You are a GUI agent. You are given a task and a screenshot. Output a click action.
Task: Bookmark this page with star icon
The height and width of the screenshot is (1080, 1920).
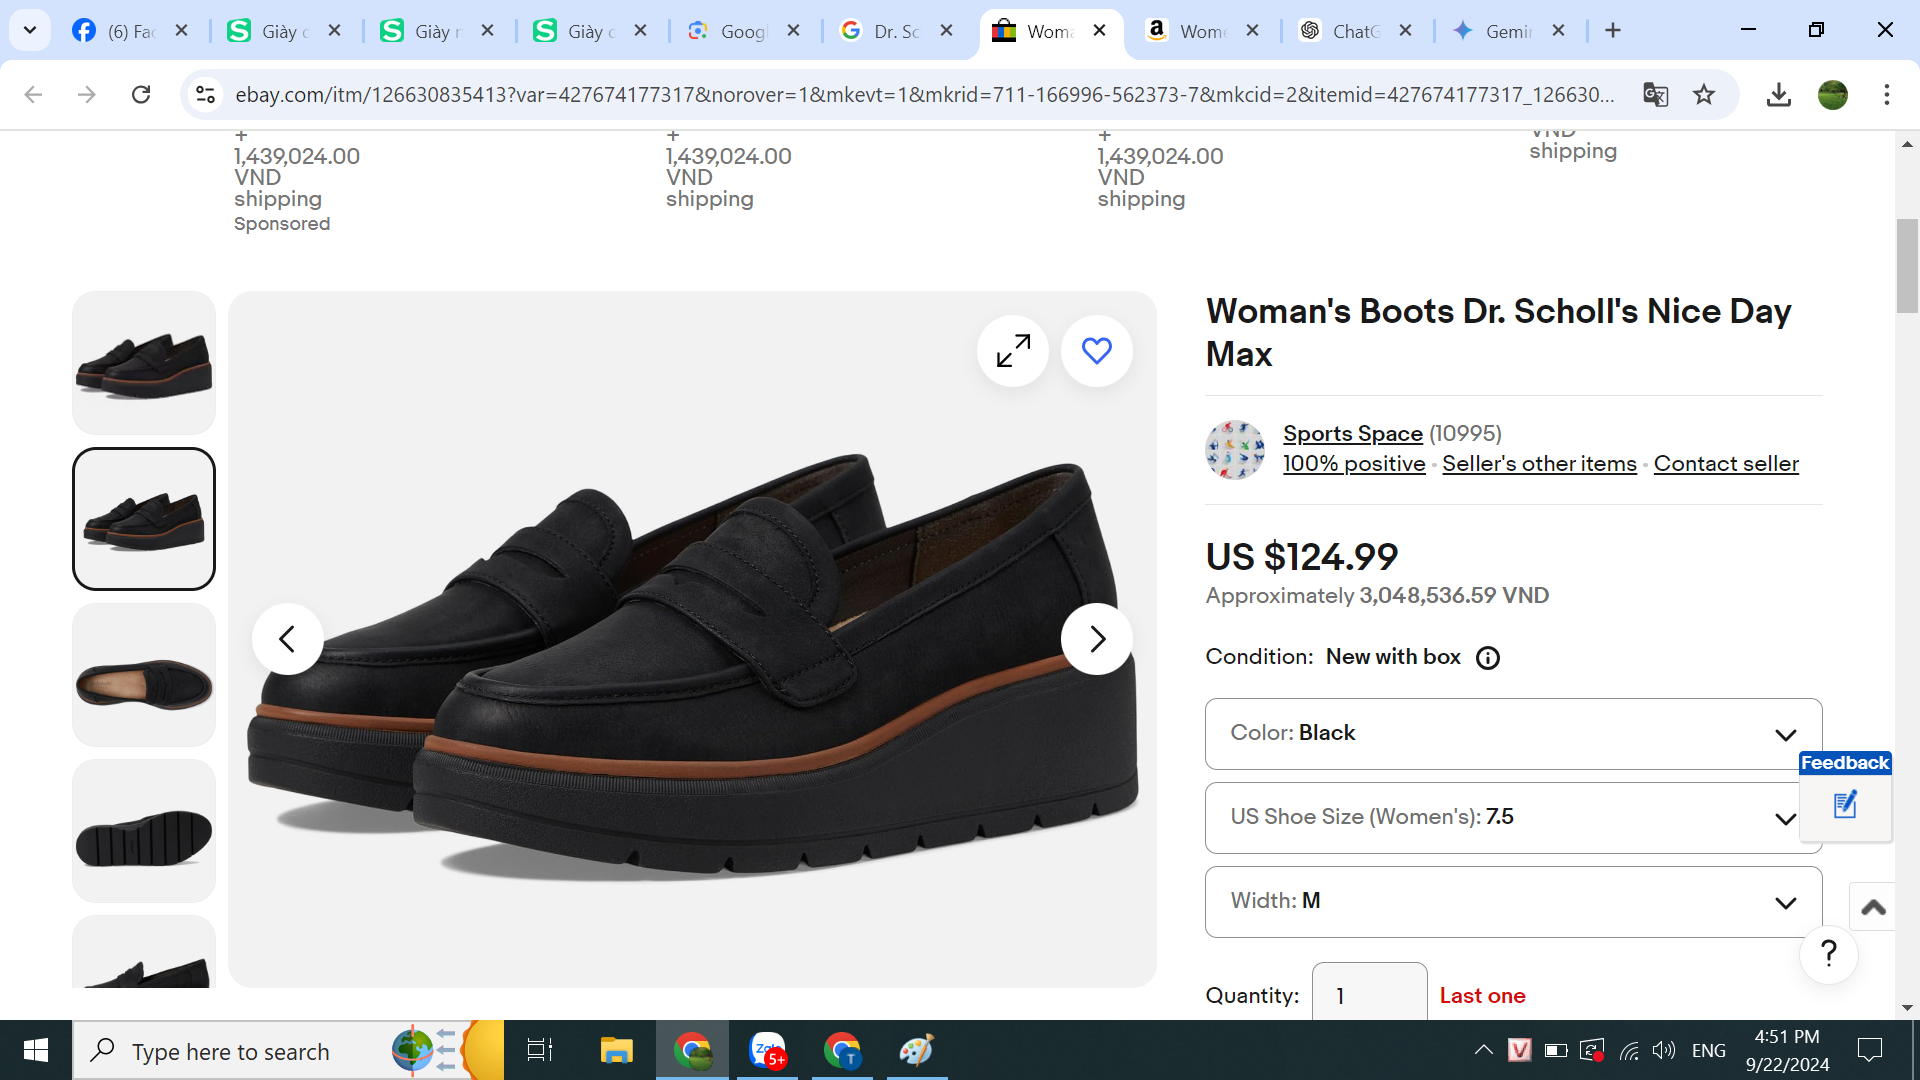point(1703,95)
